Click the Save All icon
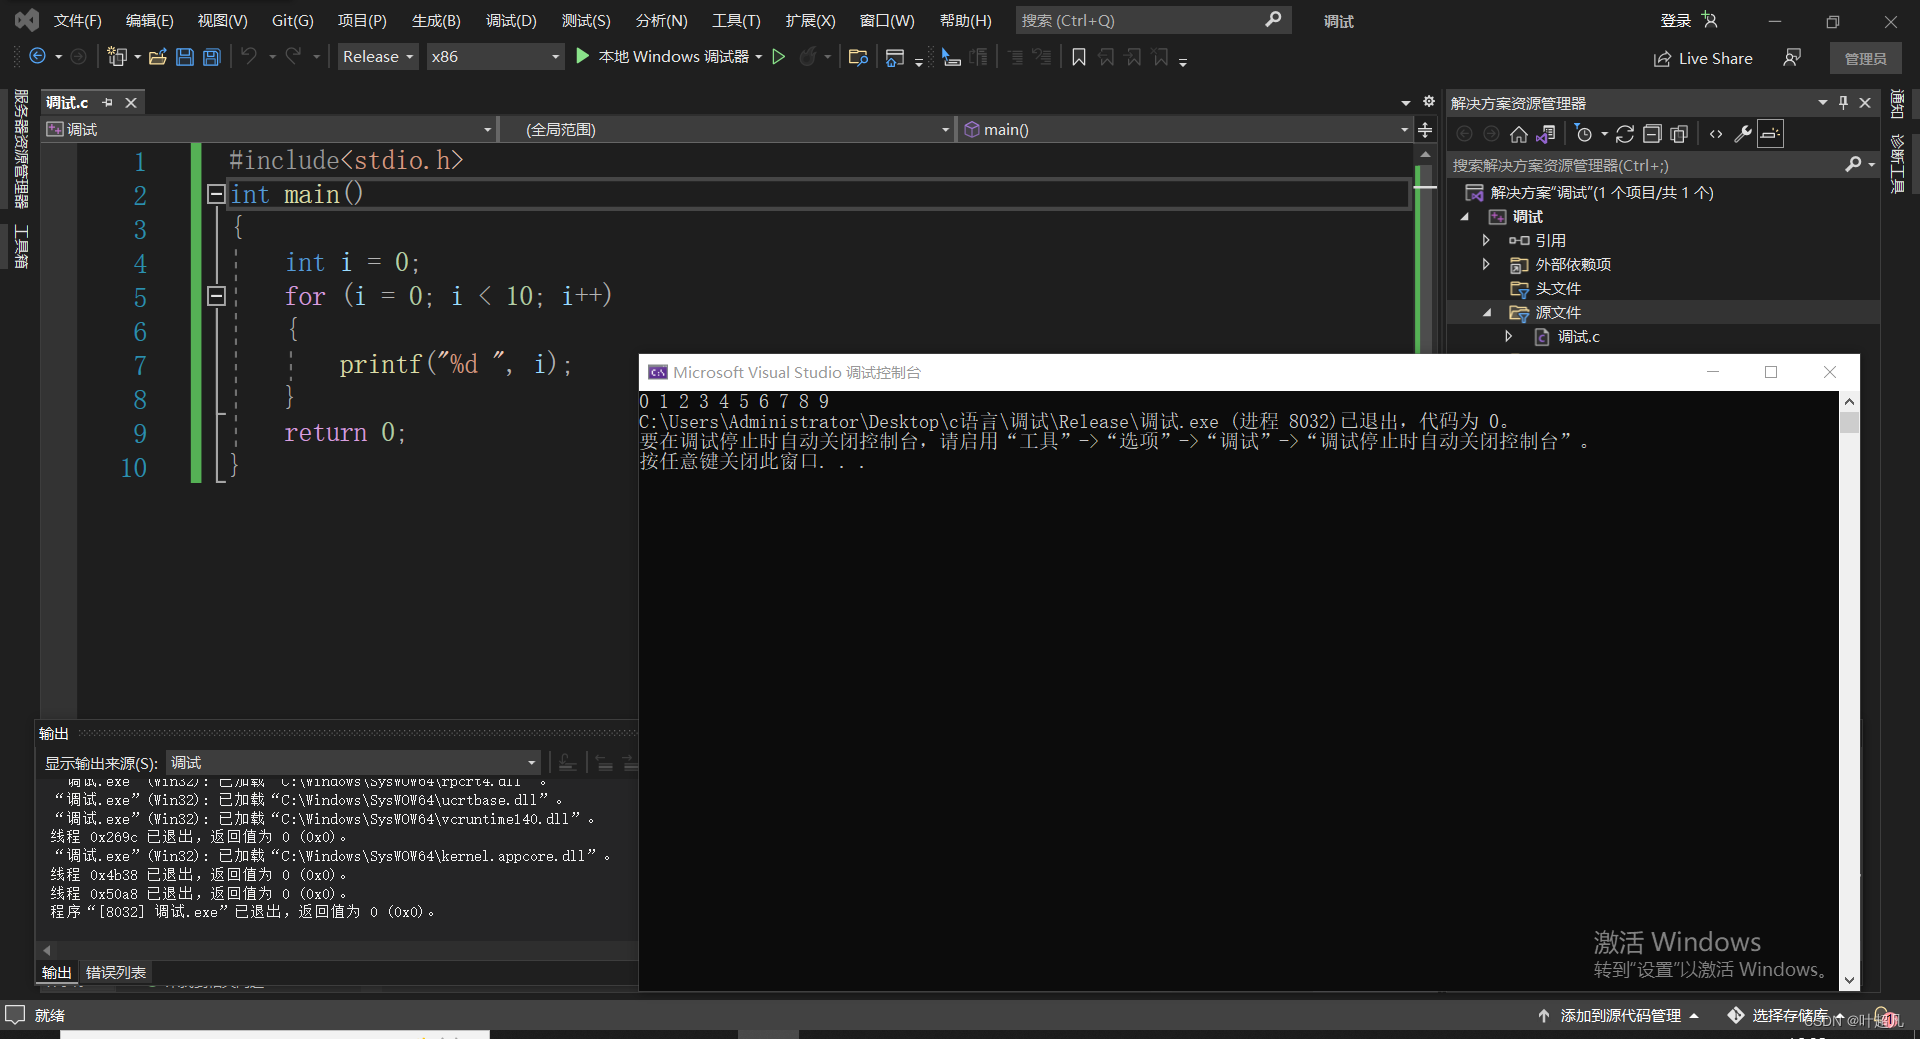The height and width of the screenshot is (1039, 1920). click(211, 57)
